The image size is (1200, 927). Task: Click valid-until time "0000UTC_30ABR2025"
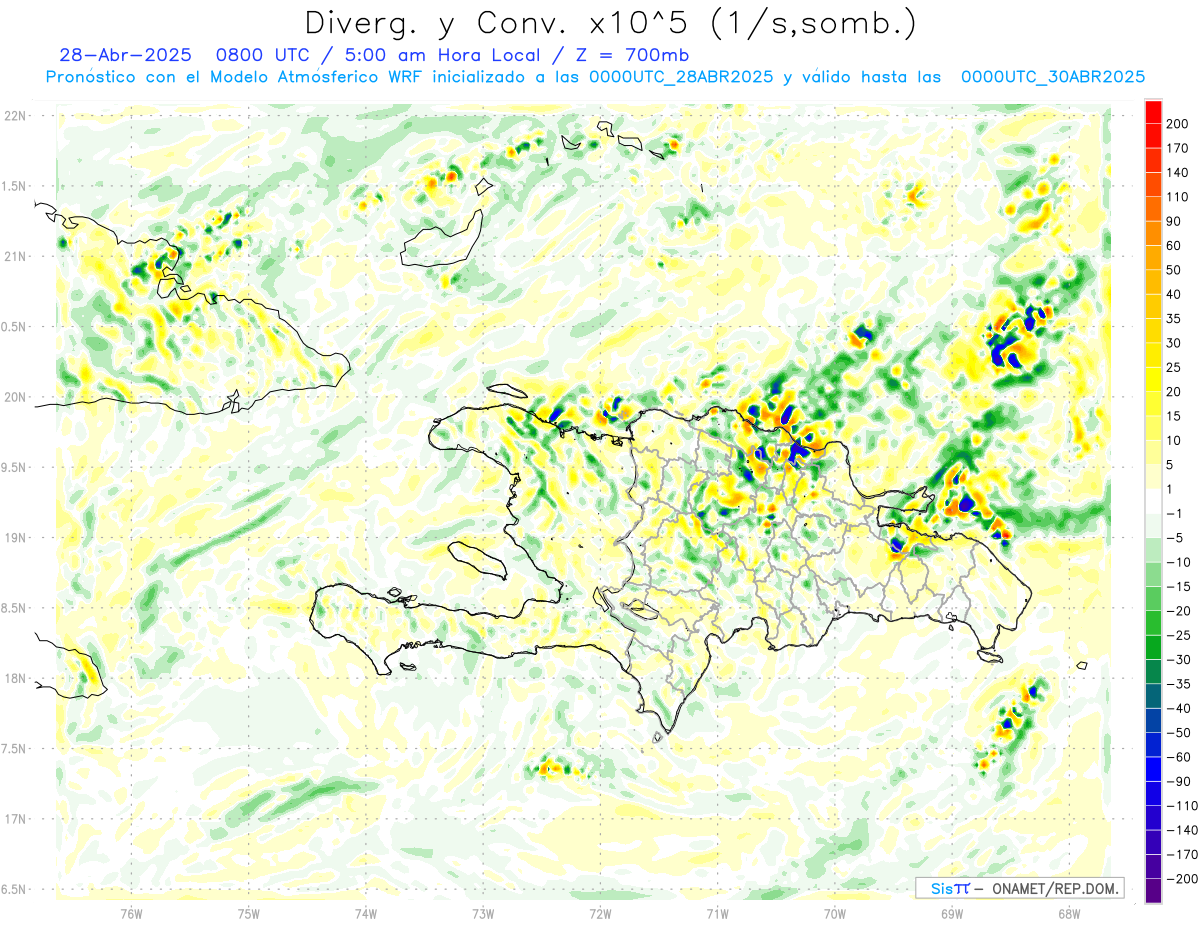point(1052,77)
